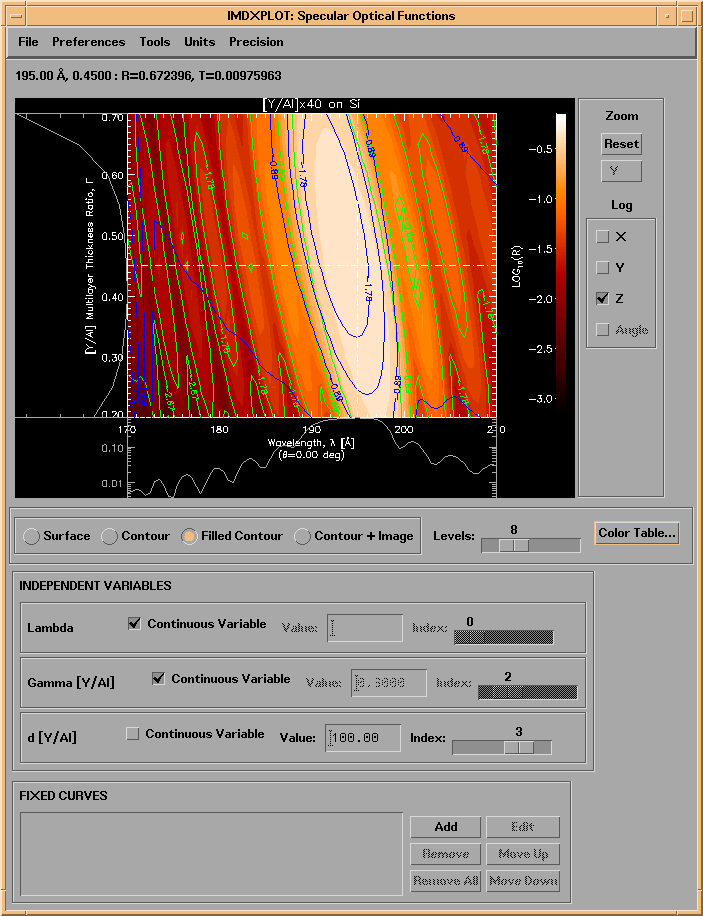Click the Gamma [Y/Al] Value field
Image resolution: width=703 pixels, height=916 pixels.
tap(389, 683)
